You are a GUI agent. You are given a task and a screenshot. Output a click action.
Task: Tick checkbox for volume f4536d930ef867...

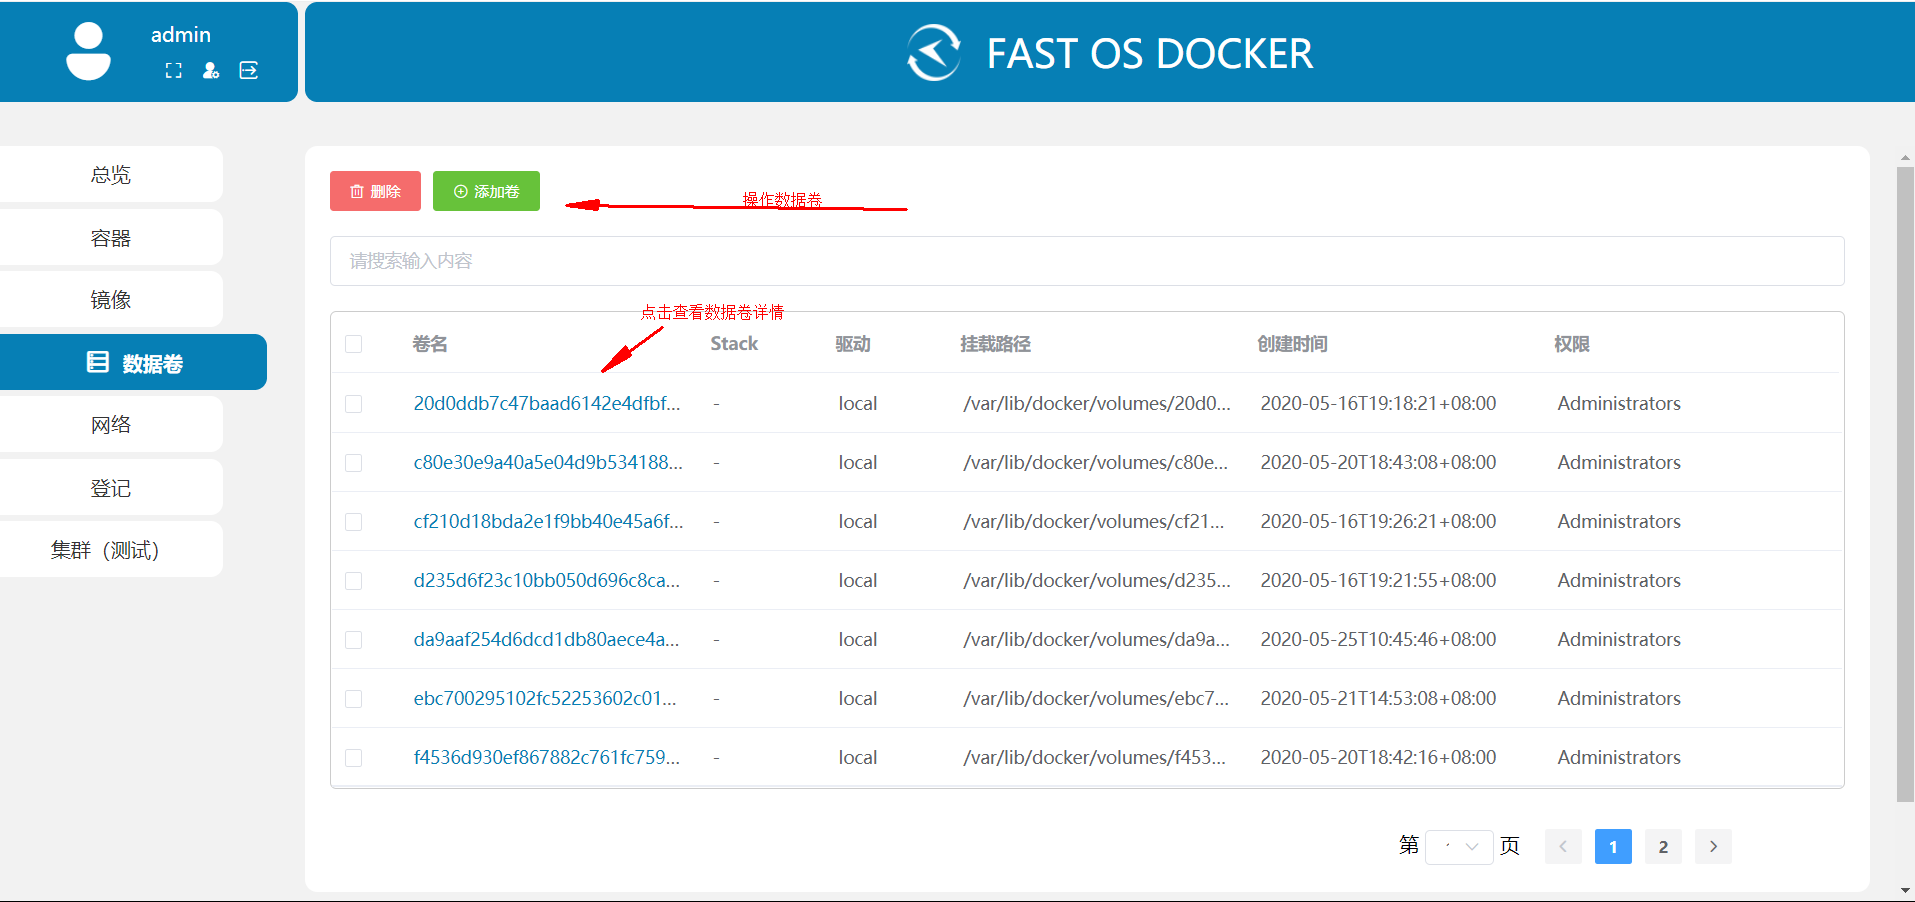click(354, 758)
